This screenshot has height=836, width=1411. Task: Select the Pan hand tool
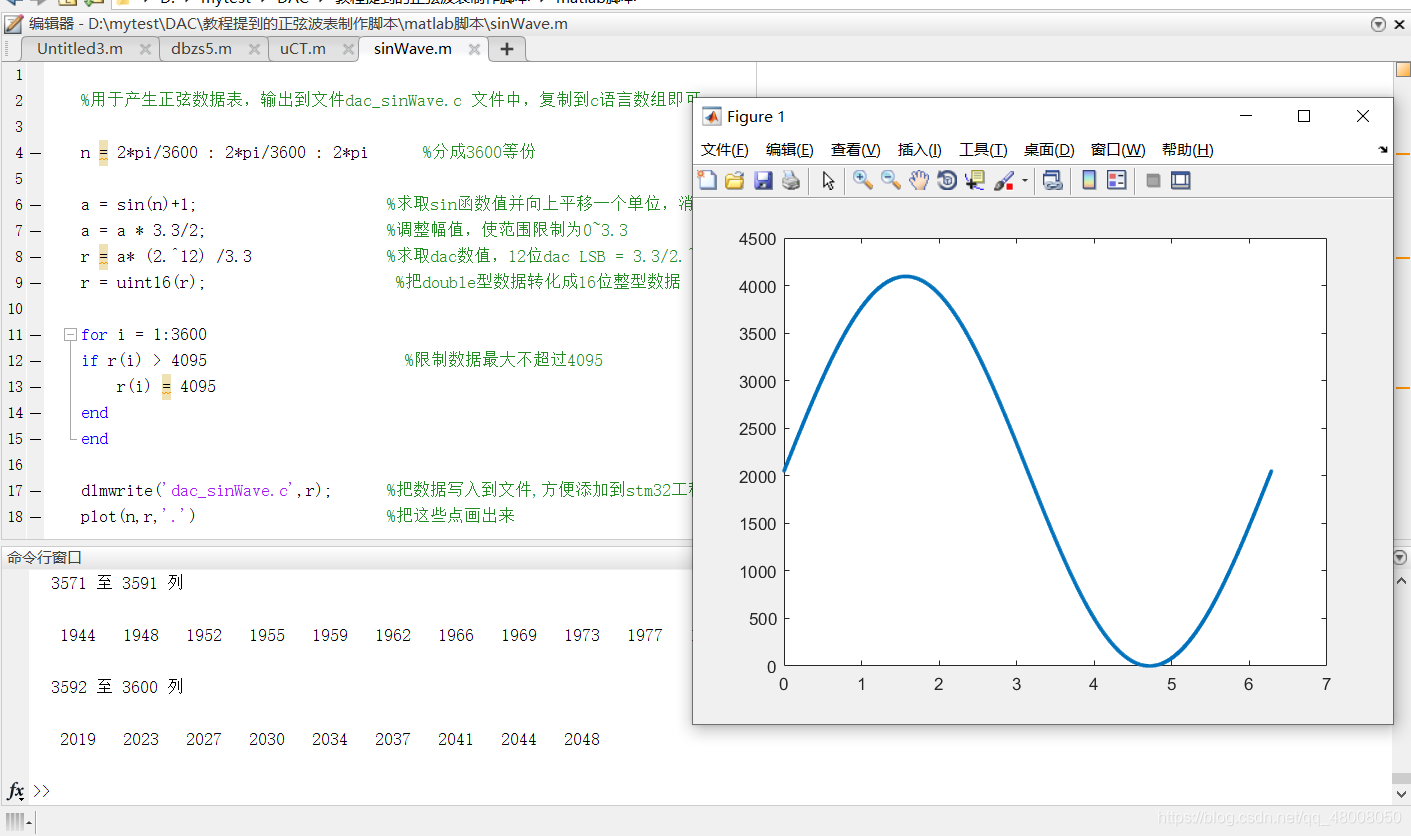coord(919,180)
